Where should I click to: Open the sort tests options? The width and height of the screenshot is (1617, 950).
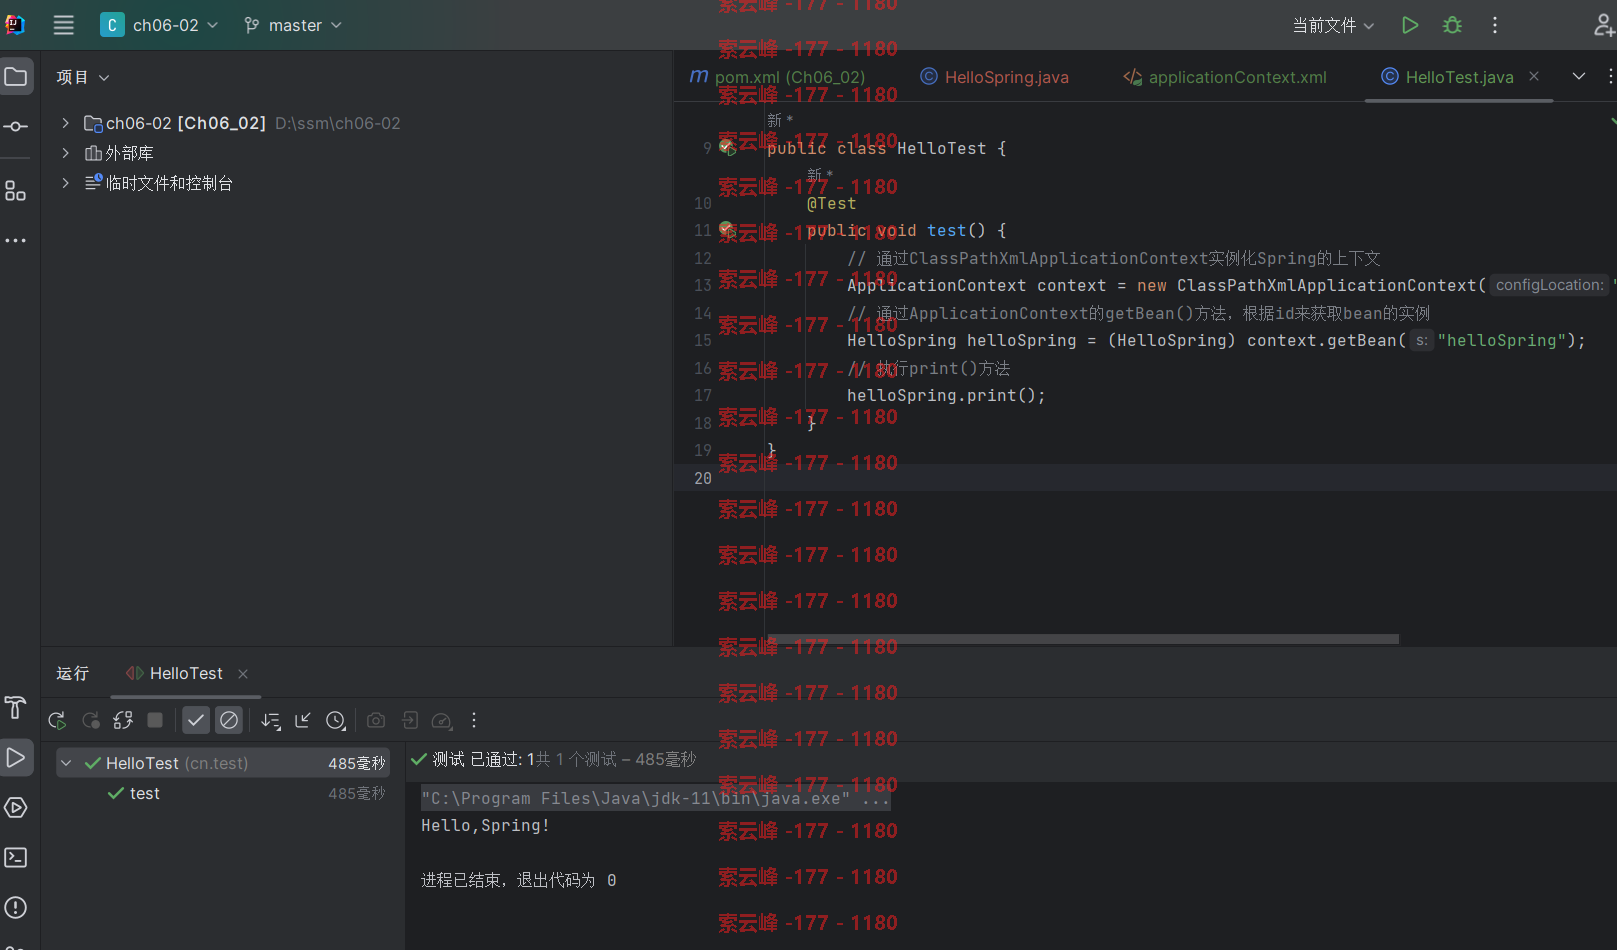271,720
